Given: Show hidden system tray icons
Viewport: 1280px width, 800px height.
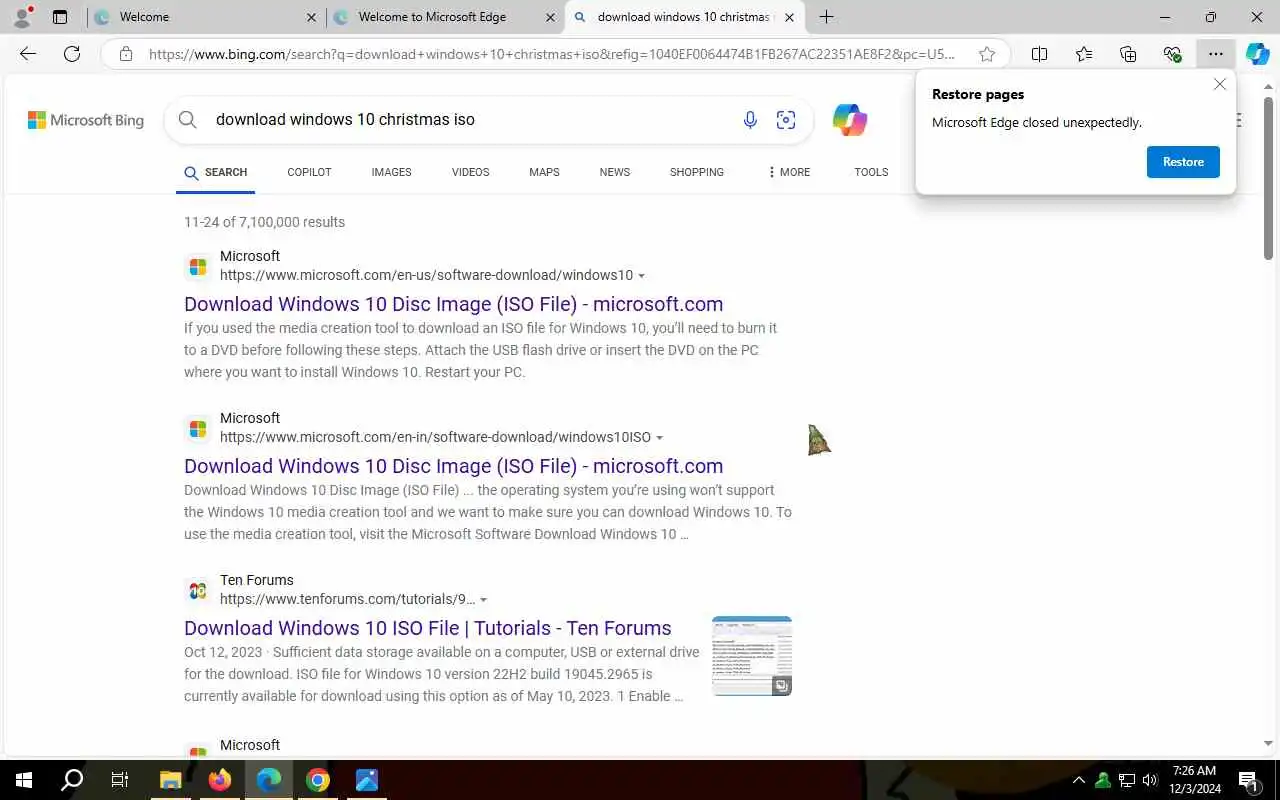Looking at the screenshot, I should (x=1078, y=780).
